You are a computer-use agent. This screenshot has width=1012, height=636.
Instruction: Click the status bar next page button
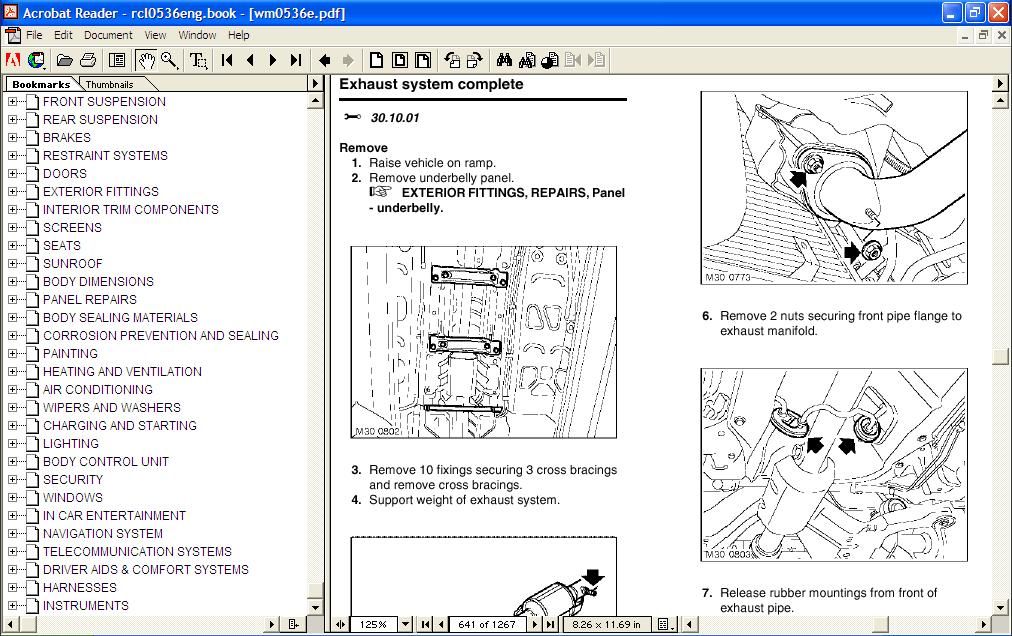pyautogui.click(x=534, y=624)
